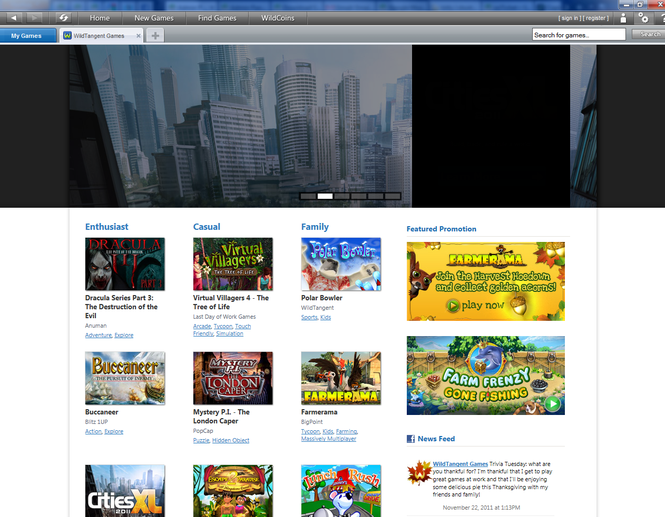
Task: Click the Dracula Series Part 3 title
Action: click(x=121, y=307)
